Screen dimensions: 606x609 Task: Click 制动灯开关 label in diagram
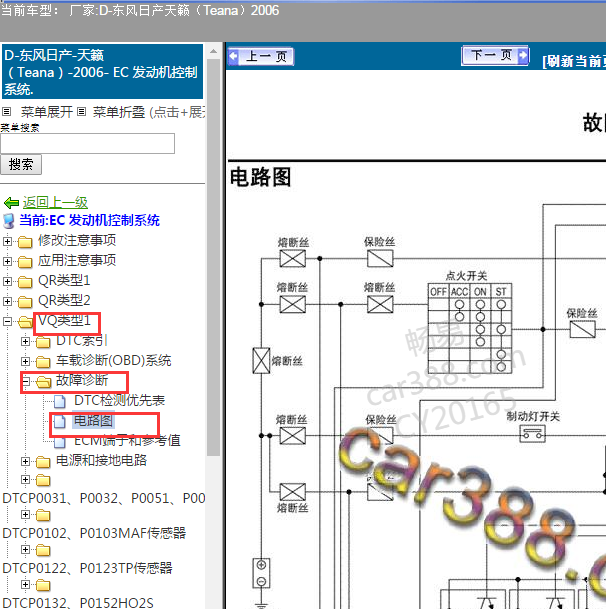[x=533, y=417]
